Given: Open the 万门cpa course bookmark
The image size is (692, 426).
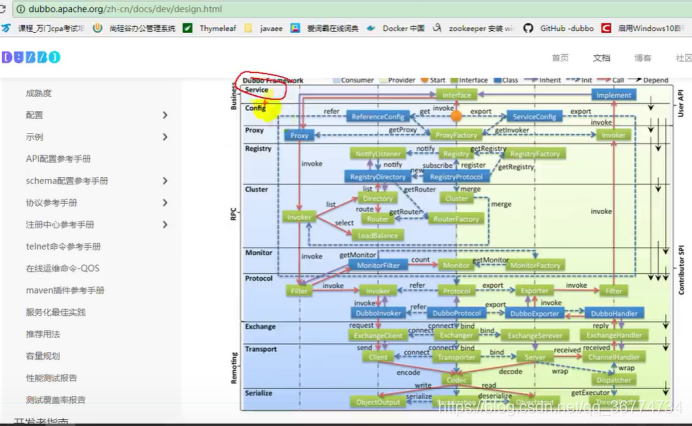Looking at the screenshot, I should 43,28.
